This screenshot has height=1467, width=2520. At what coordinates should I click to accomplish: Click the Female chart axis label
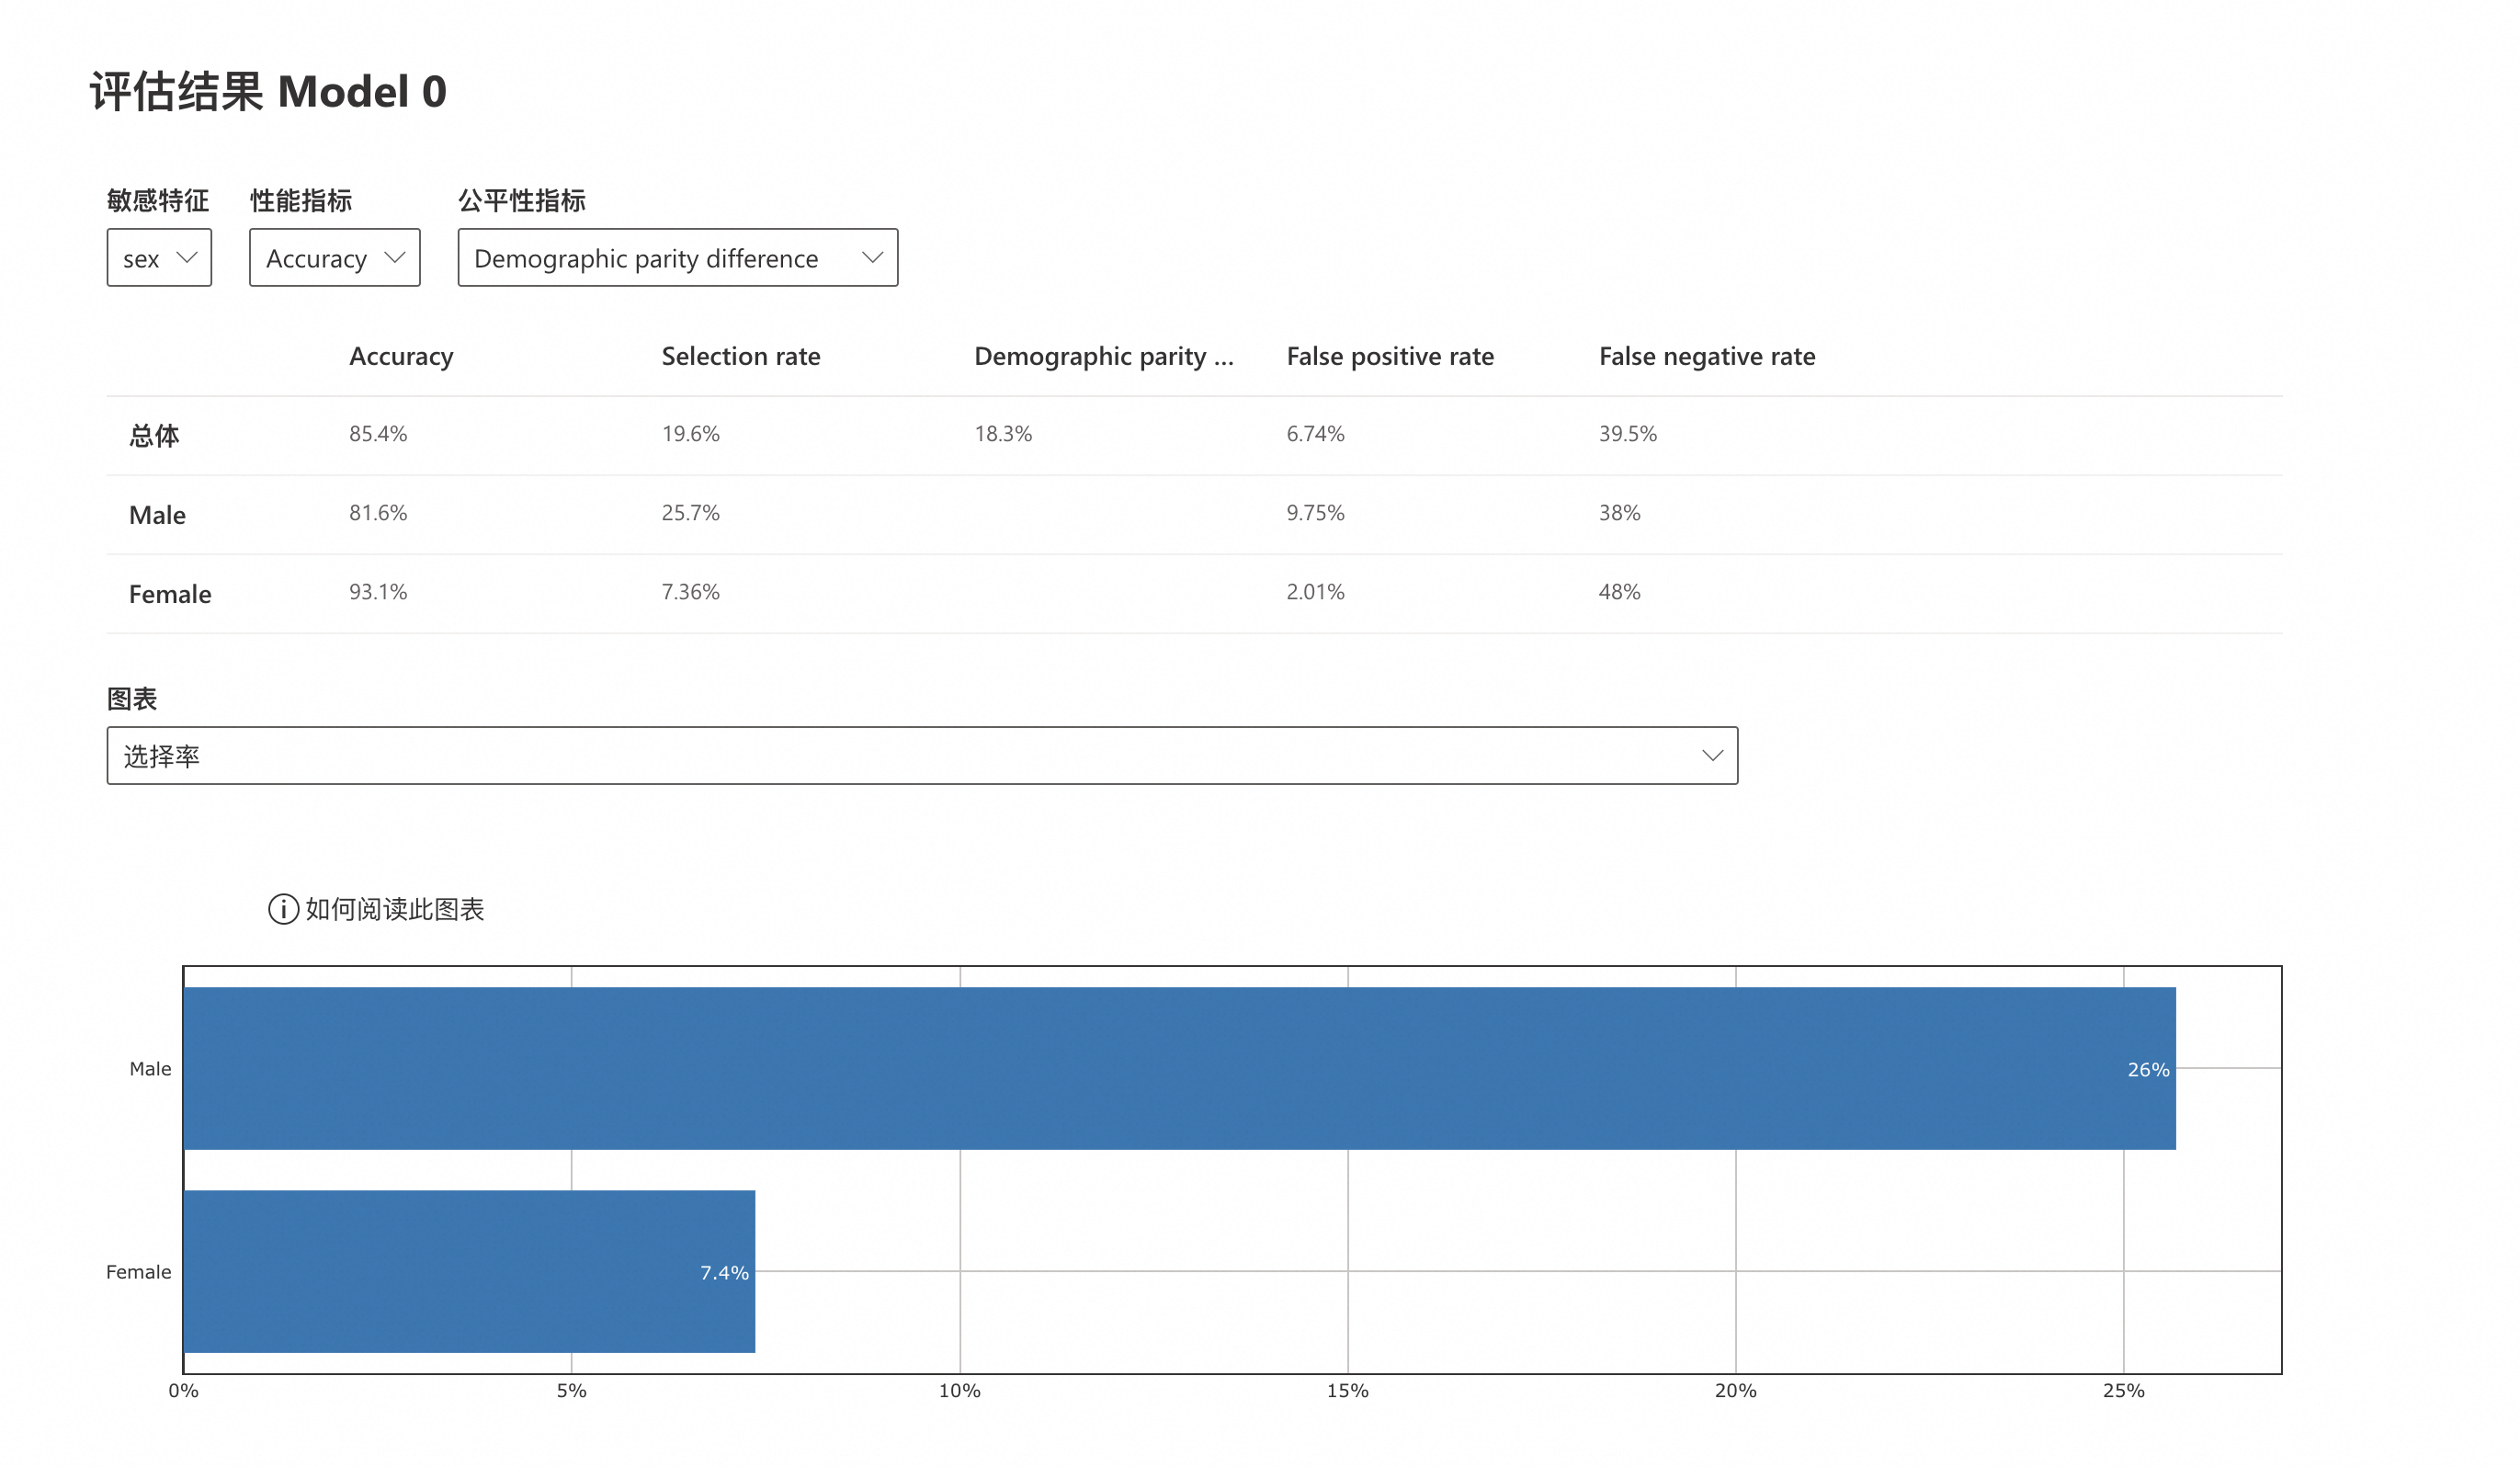pos(139,1272)
